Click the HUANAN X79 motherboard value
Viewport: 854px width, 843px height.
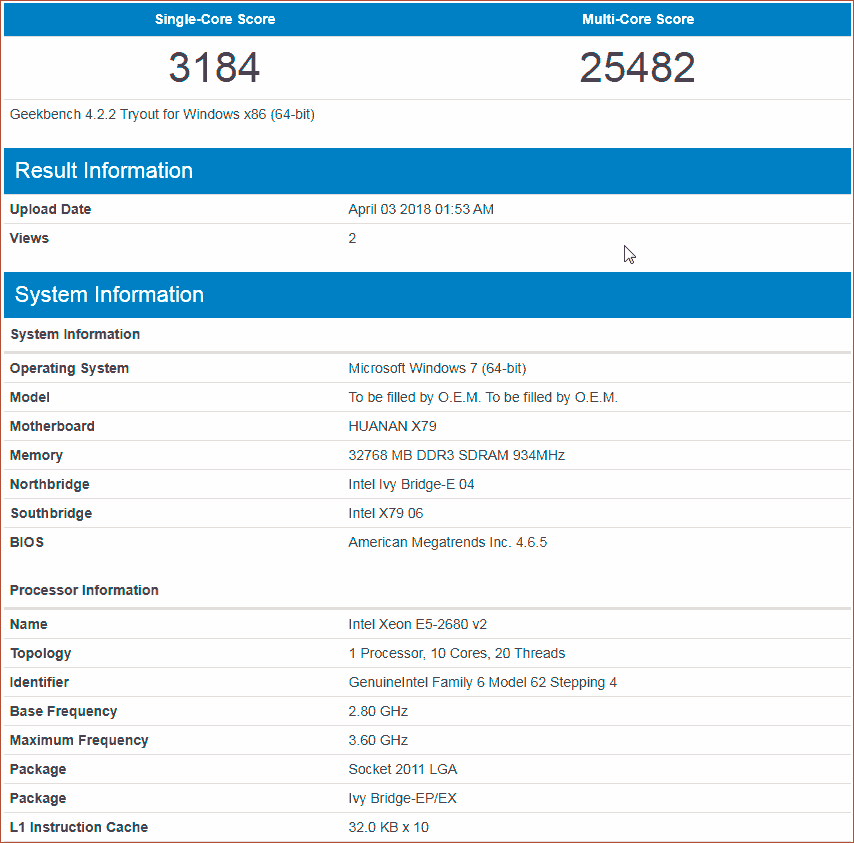(x=392, y=426)
